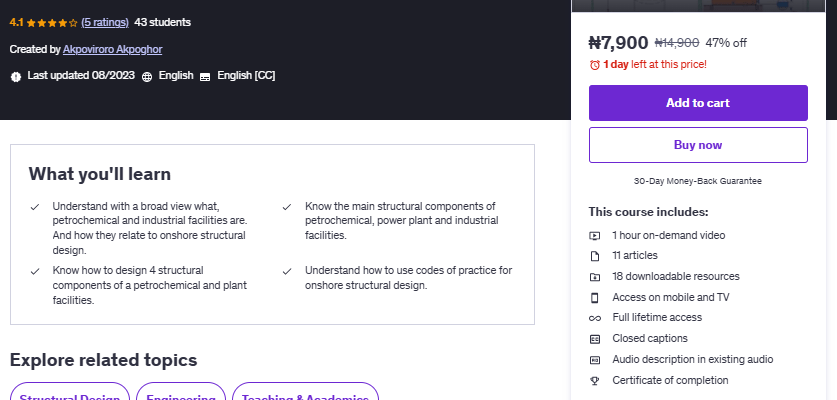Click the video icon beside on-demand video
Image resolution: width=837 pixels, height=400 pixels.
[x=594, y=236]
